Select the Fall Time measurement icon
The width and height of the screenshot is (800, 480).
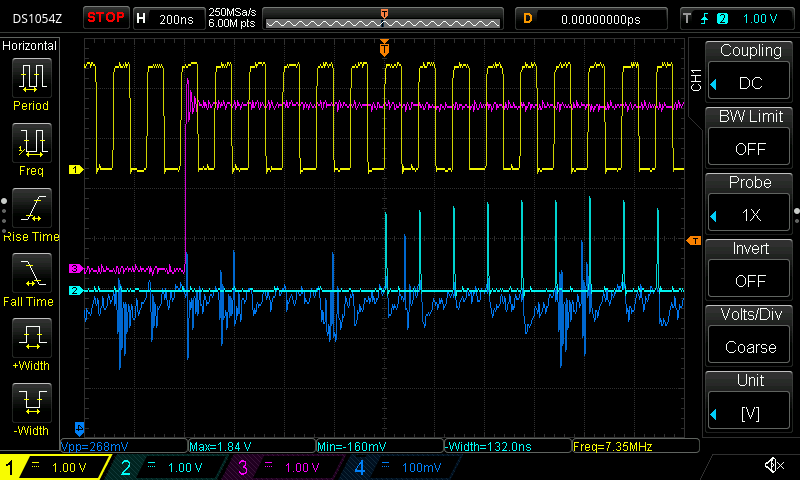pyautogui.click(x=31, y=272)
